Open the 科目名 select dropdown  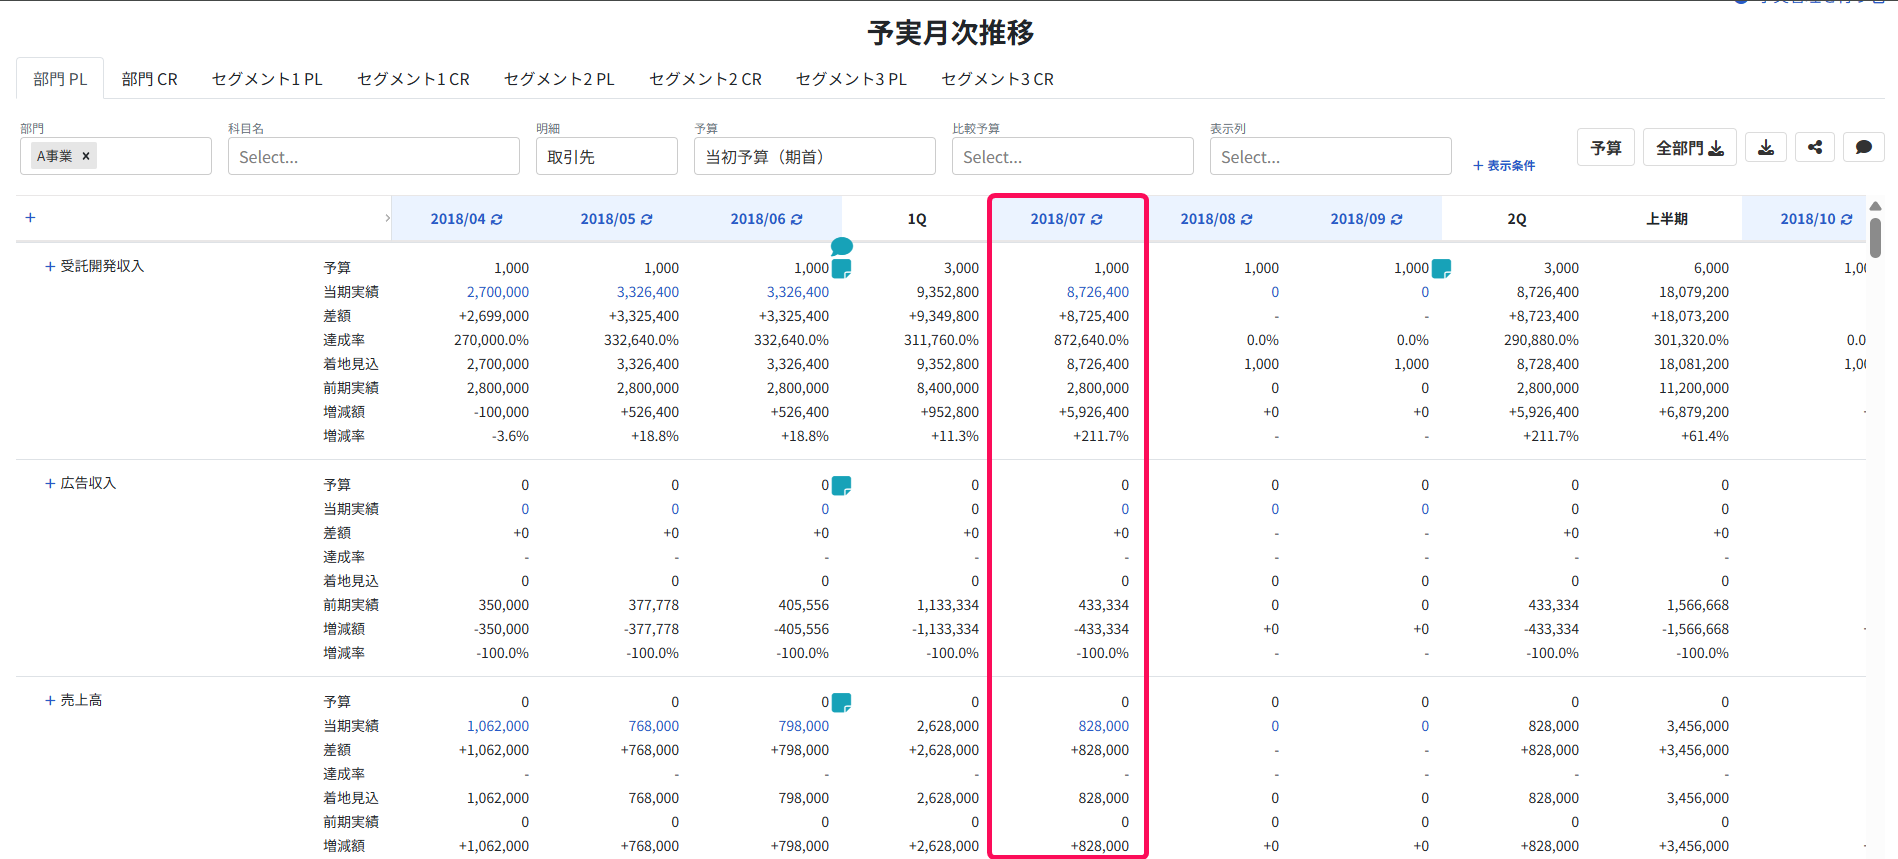click(x=374, y=156)
